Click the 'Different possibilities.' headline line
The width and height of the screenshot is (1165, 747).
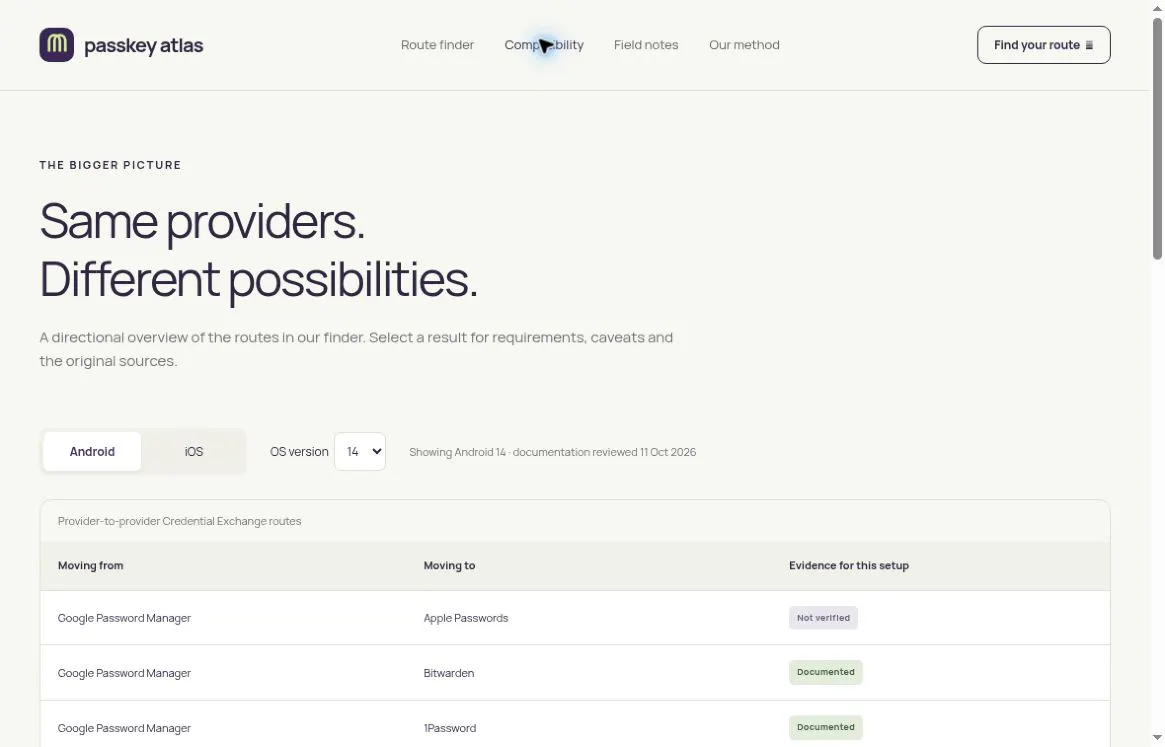259,279
